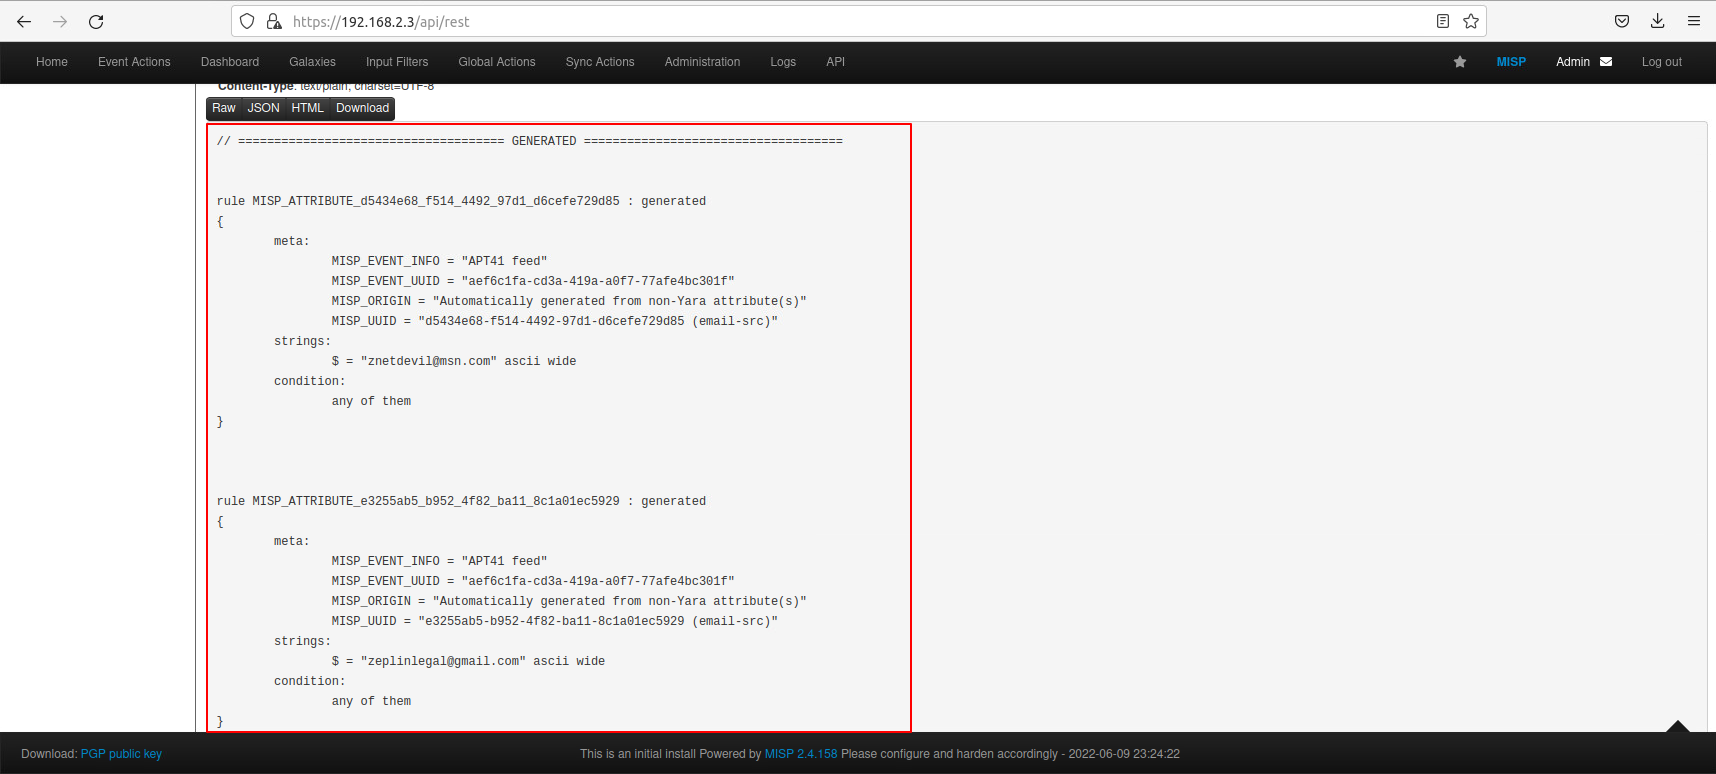
Task: Click the shield tracking protection icon
Action: [247, 21]
